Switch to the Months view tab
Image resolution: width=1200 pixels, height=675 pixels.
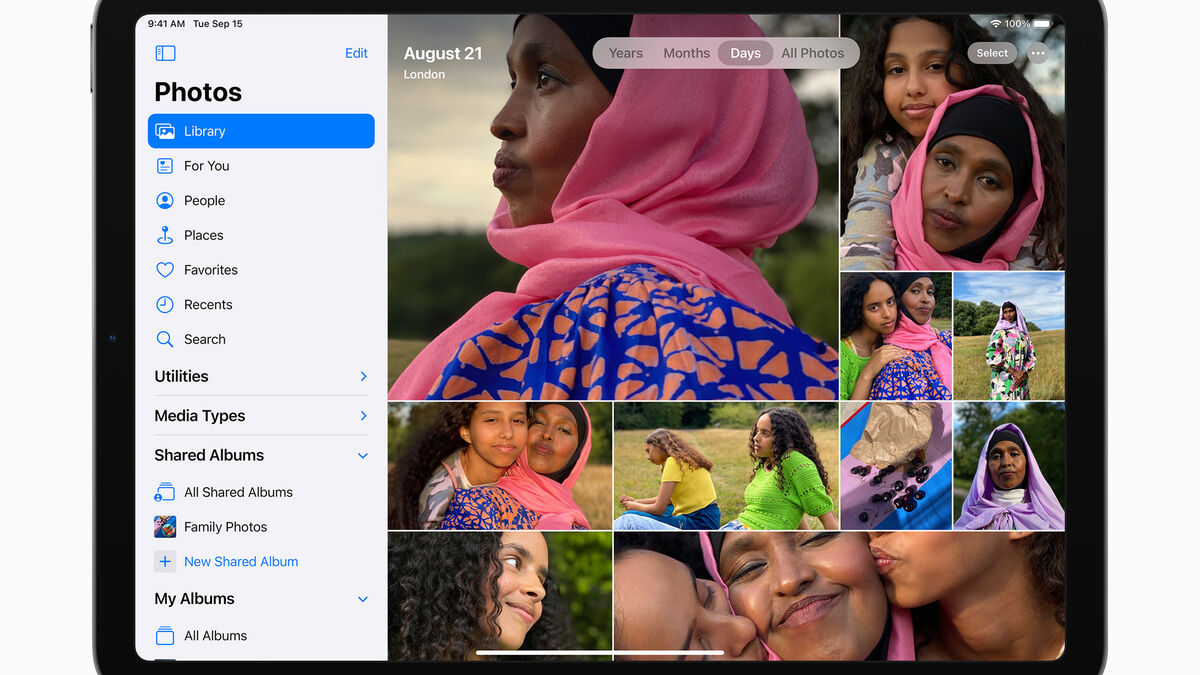point(687,54)
